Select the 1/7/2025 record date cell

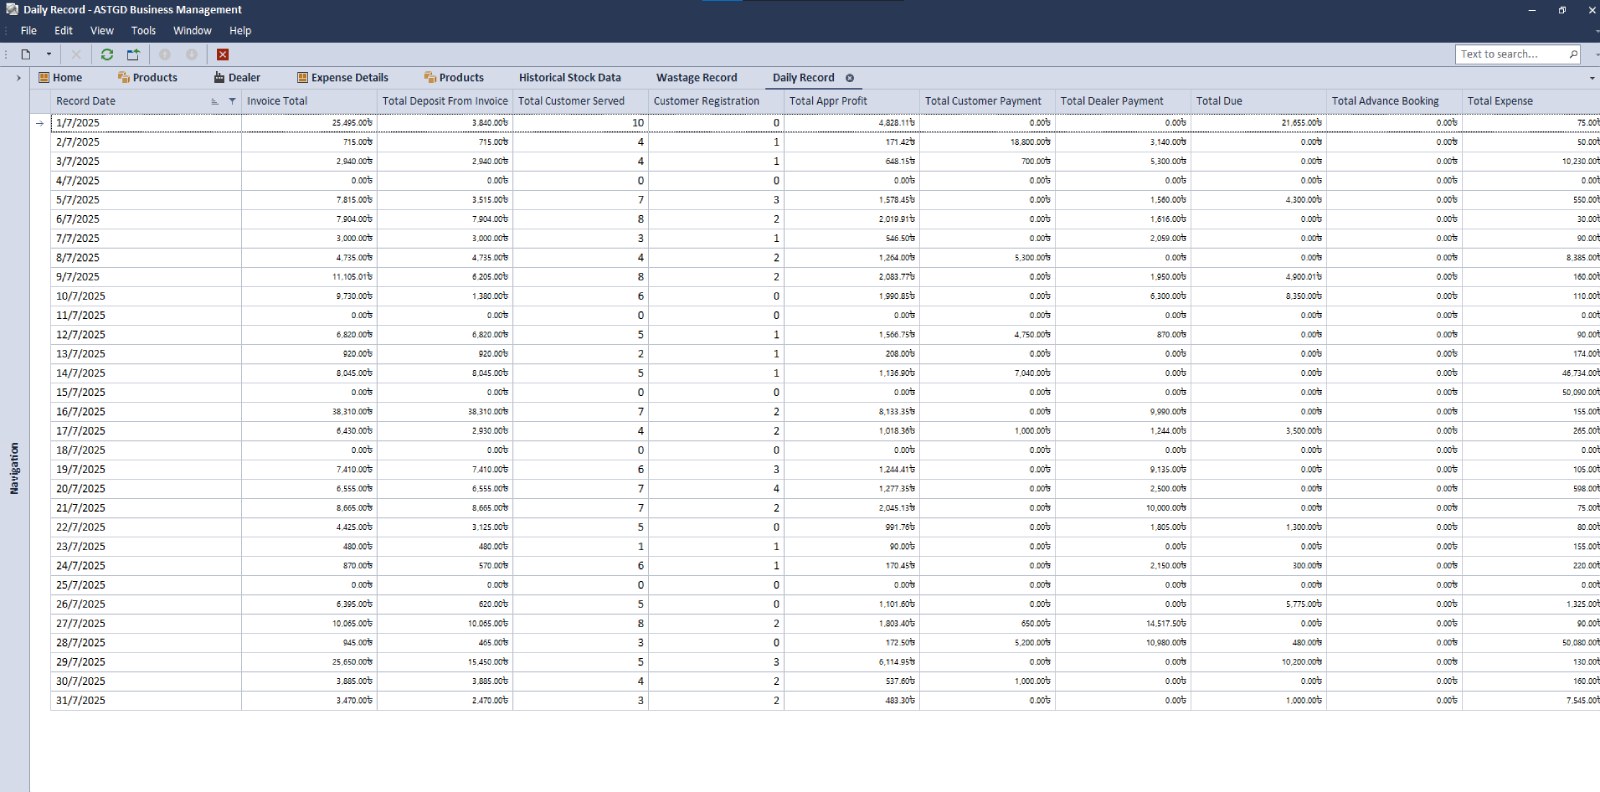(x=146, y=123)
